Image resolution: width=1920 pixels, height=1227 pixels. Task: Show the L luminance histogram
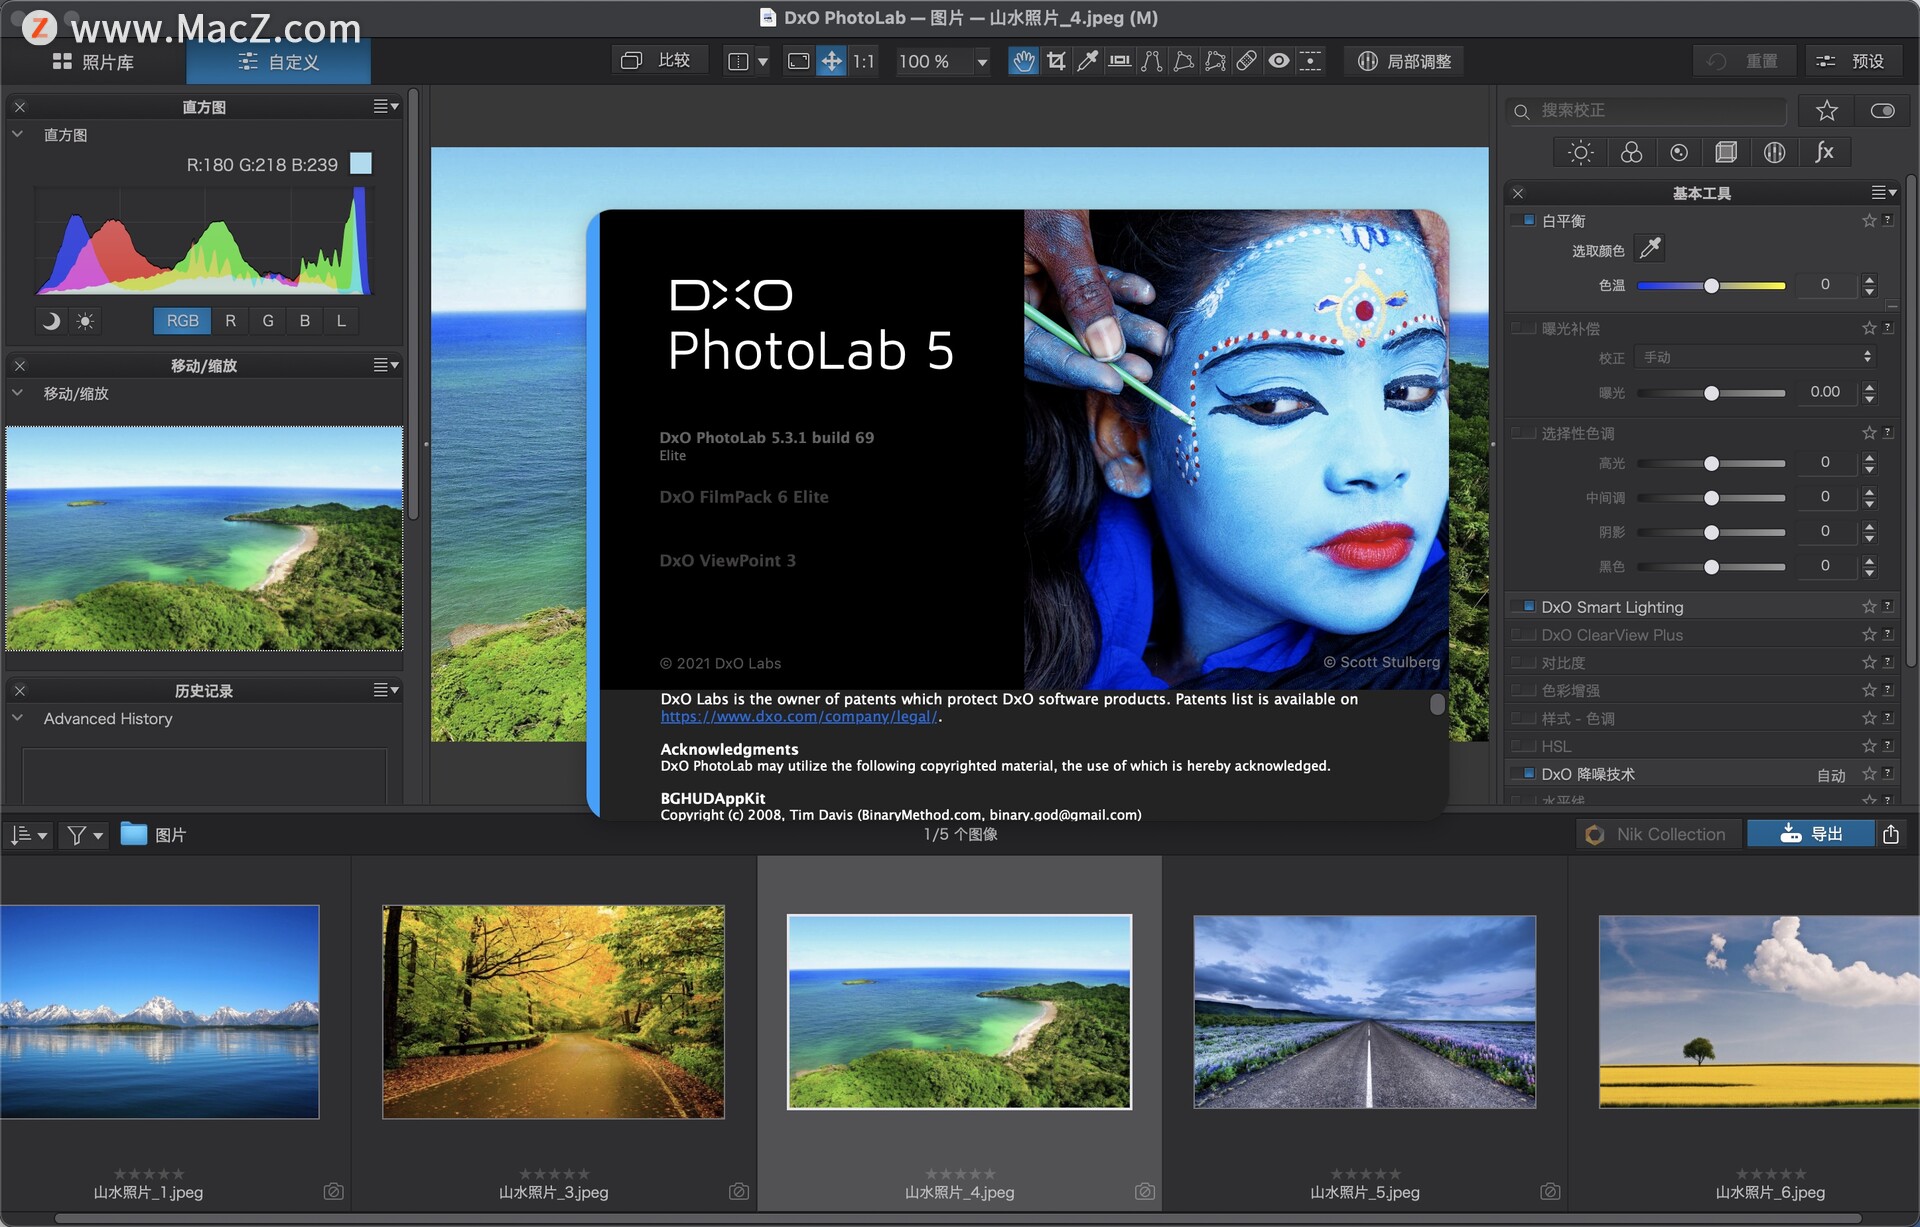pos(341,321)
